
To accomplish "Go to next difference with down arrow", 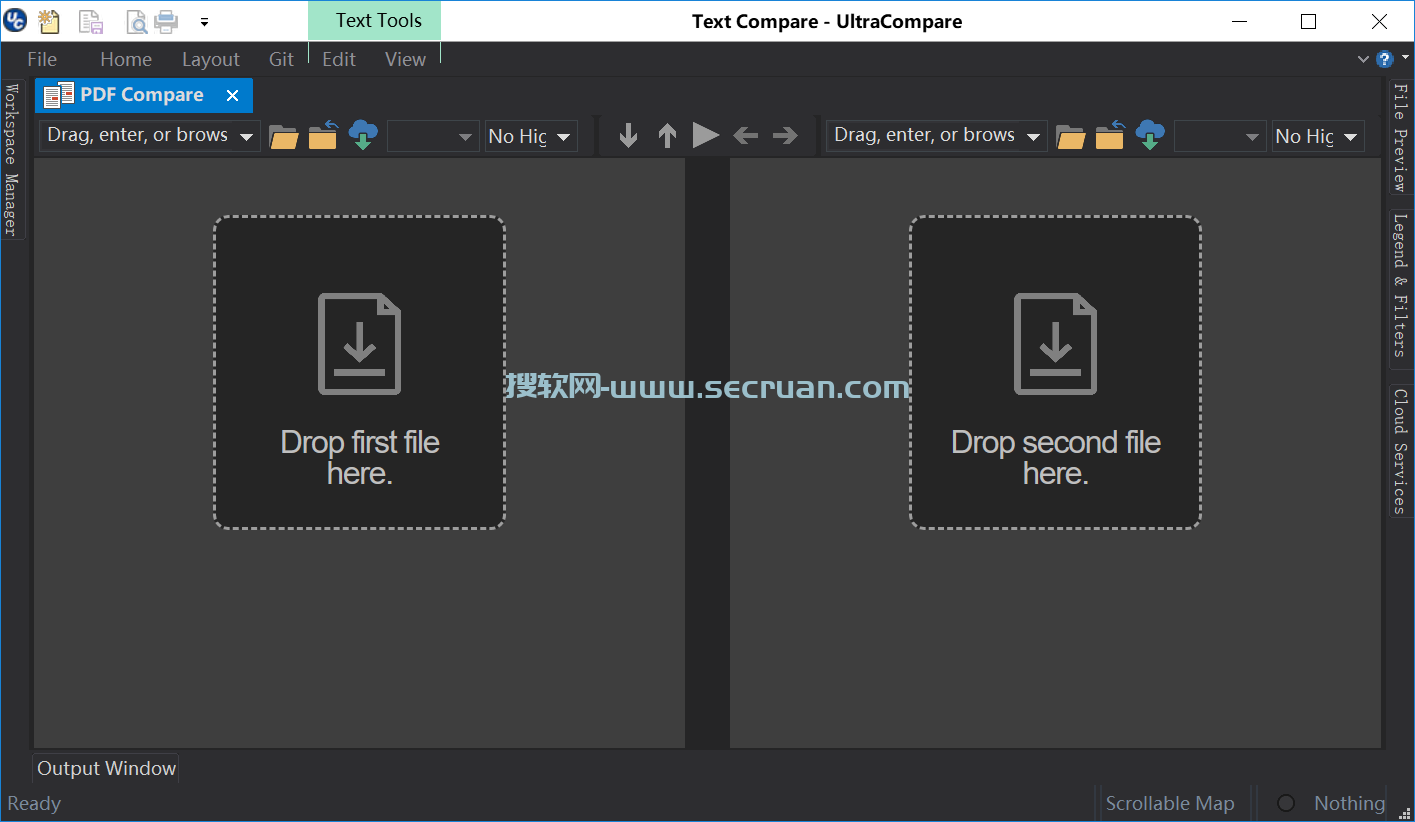I will [x=628, y=135].
